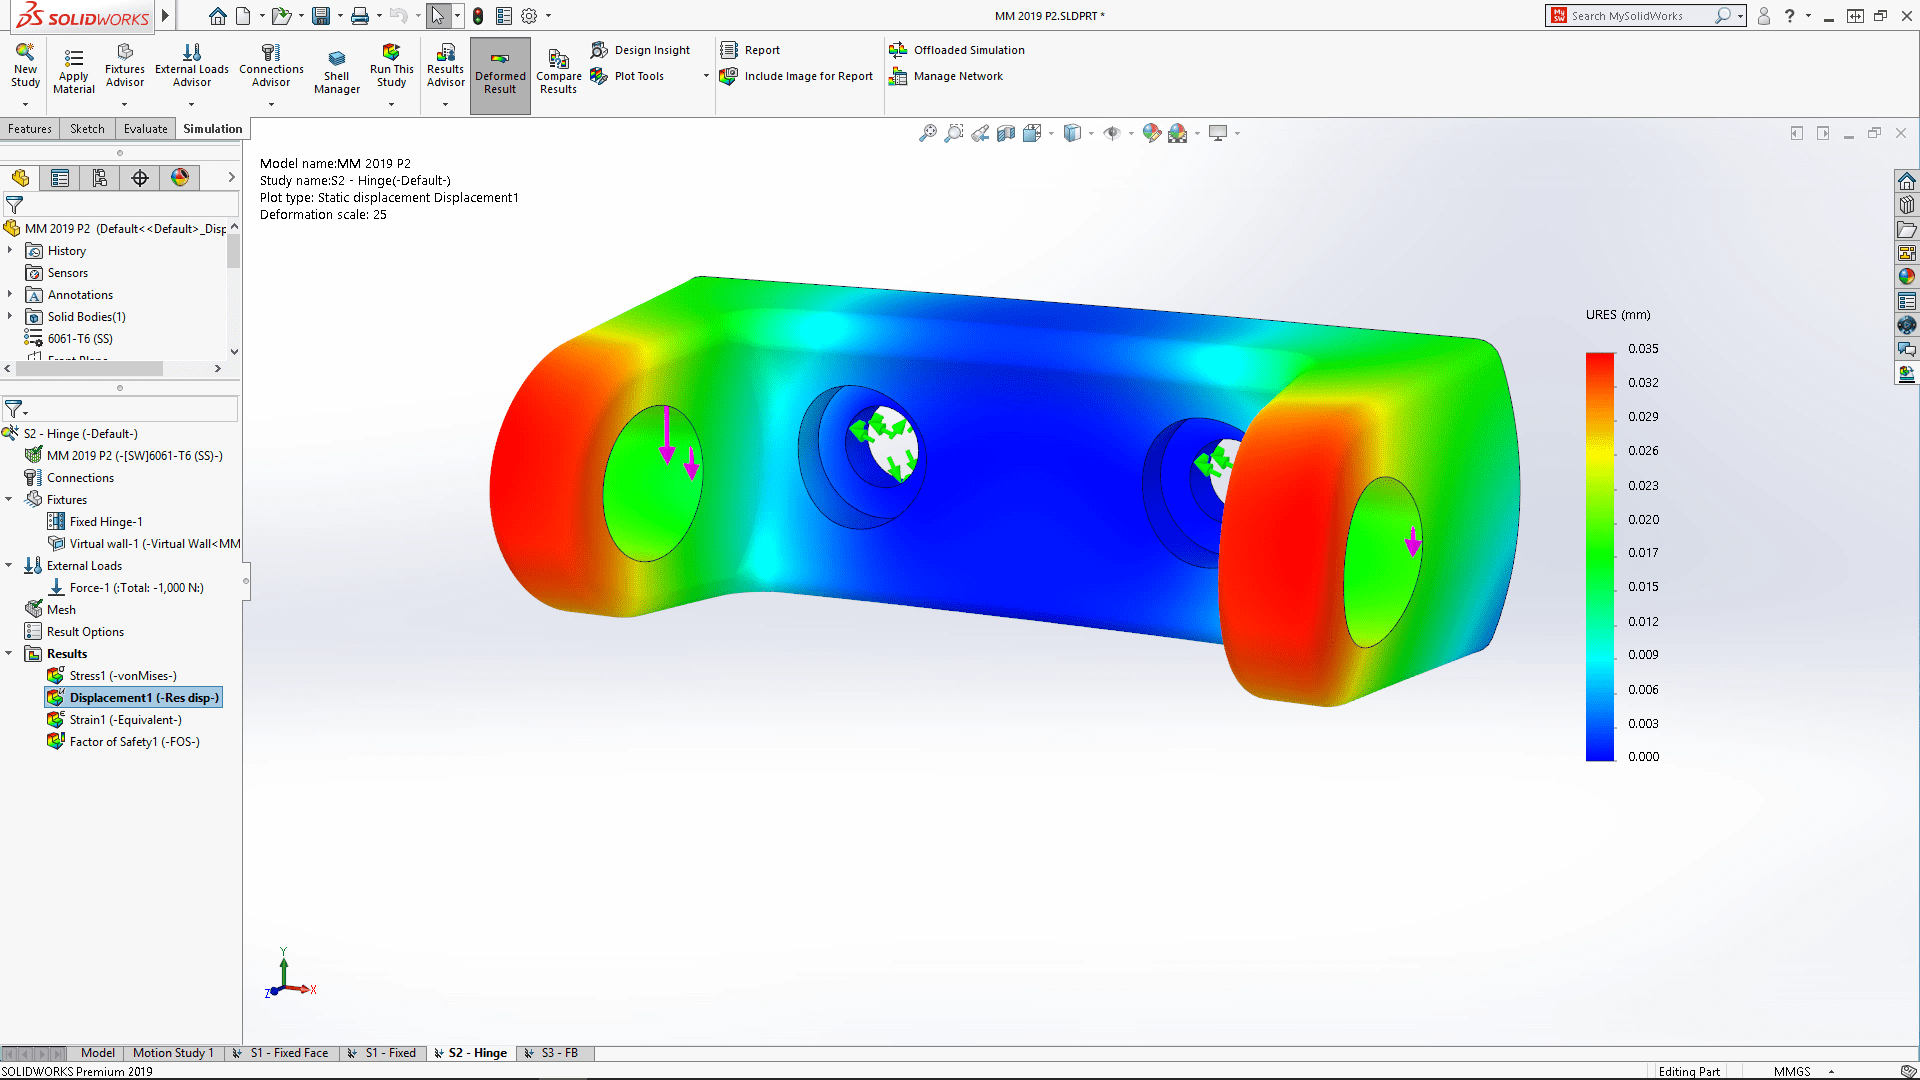Switch to the DisplayManager panel
The image size is (1920, 1080).
click(x=180, y=178)
